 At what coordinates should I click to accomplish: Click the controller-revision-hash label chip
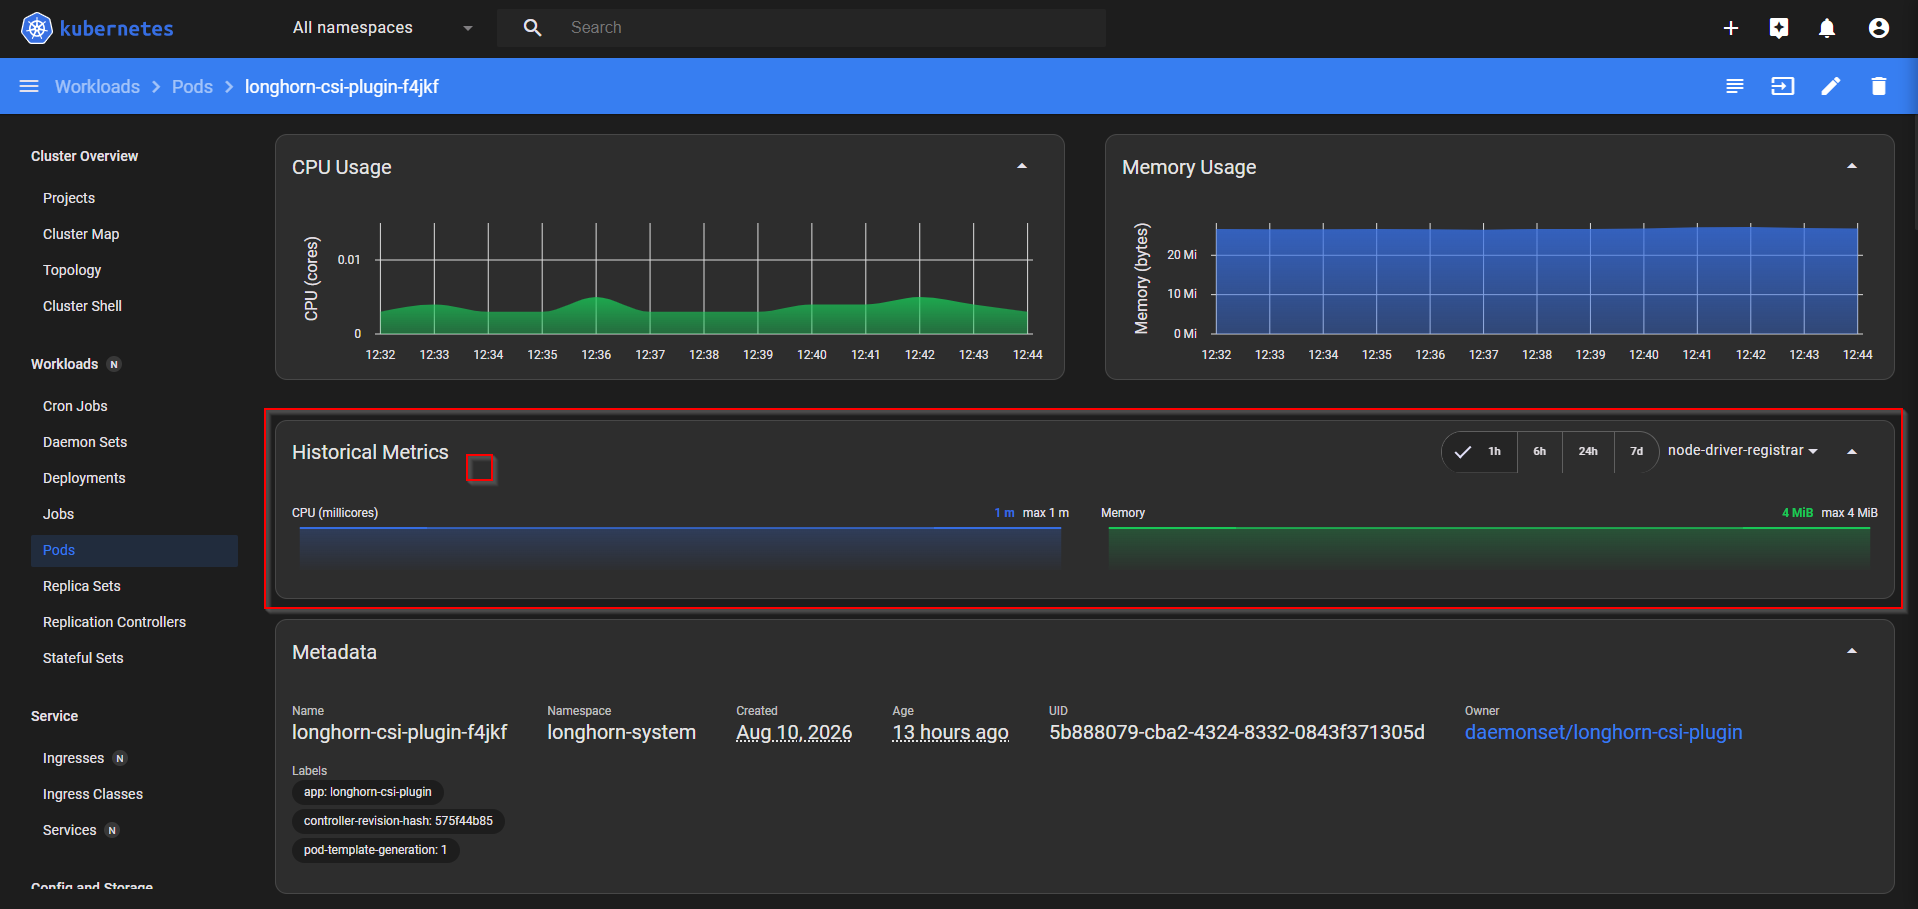click(x=398, y=821)
